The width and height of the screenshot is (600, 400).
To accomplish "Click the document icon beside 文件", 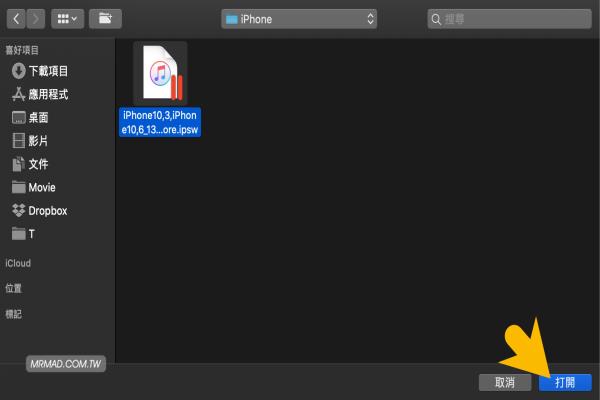I will pyautogui.click(x=18, y=164).
